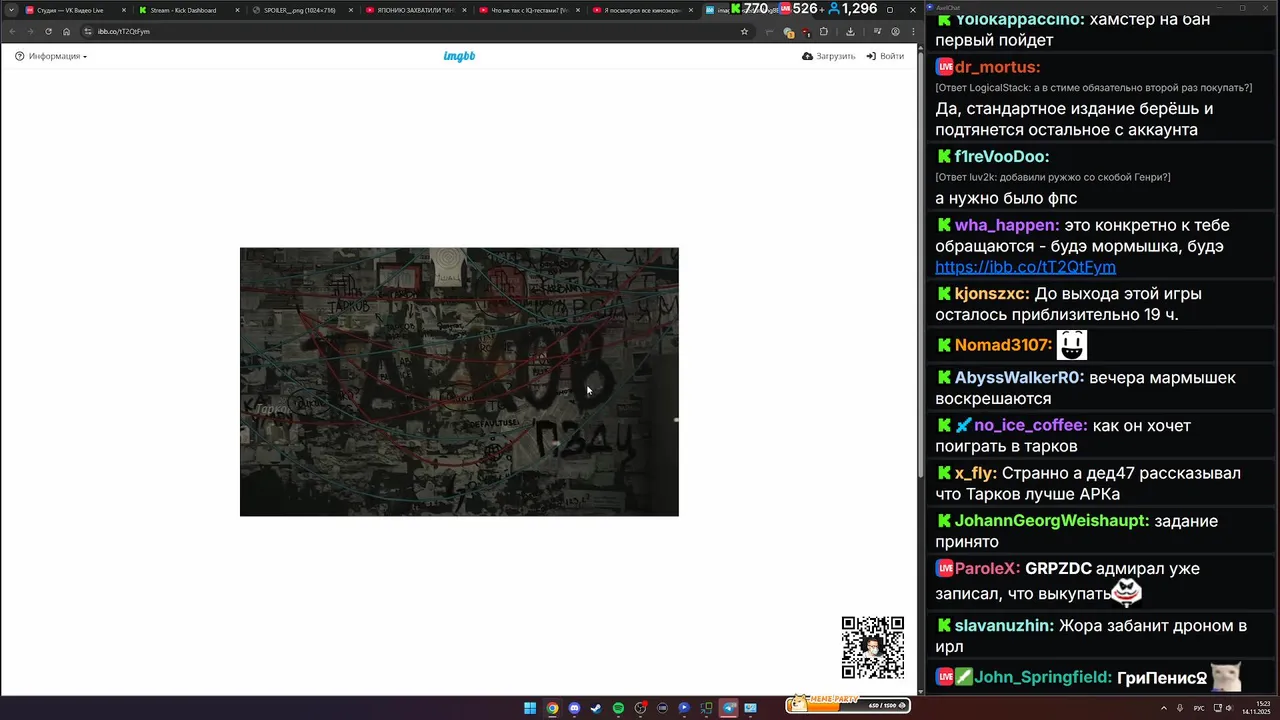This screenshot has height=720, width=1280.
Task: Click username ParoleX in chat
Action: 987,568
